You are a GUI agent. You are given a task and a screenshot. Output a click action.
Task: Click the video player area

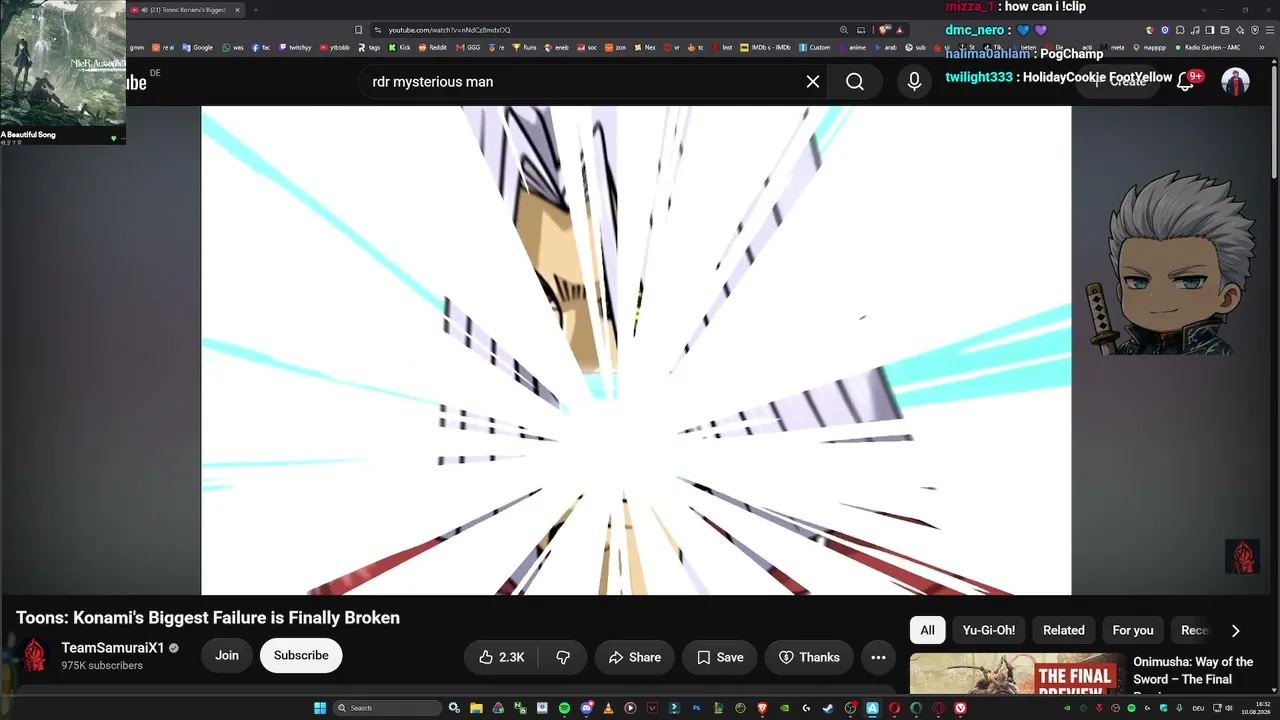click(x=636, y=351)
